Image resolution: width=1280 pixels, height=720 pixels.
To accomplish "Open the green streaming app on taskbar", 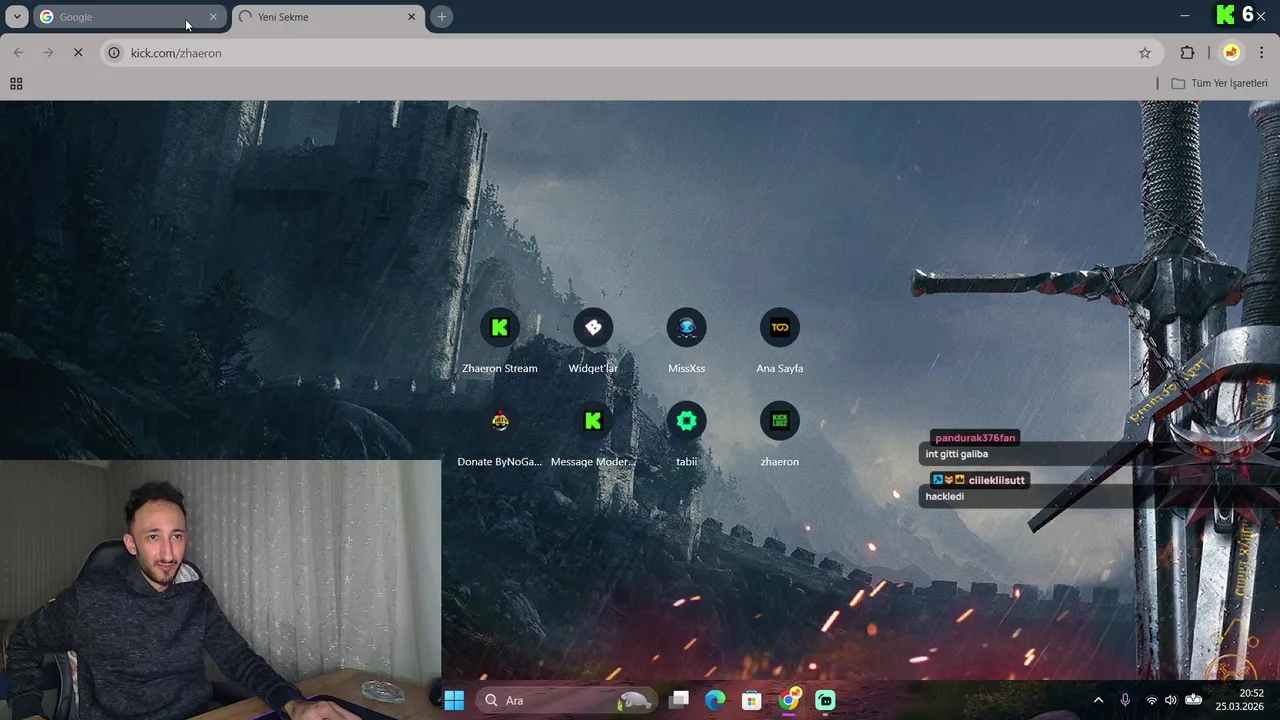I will [826, 700].
